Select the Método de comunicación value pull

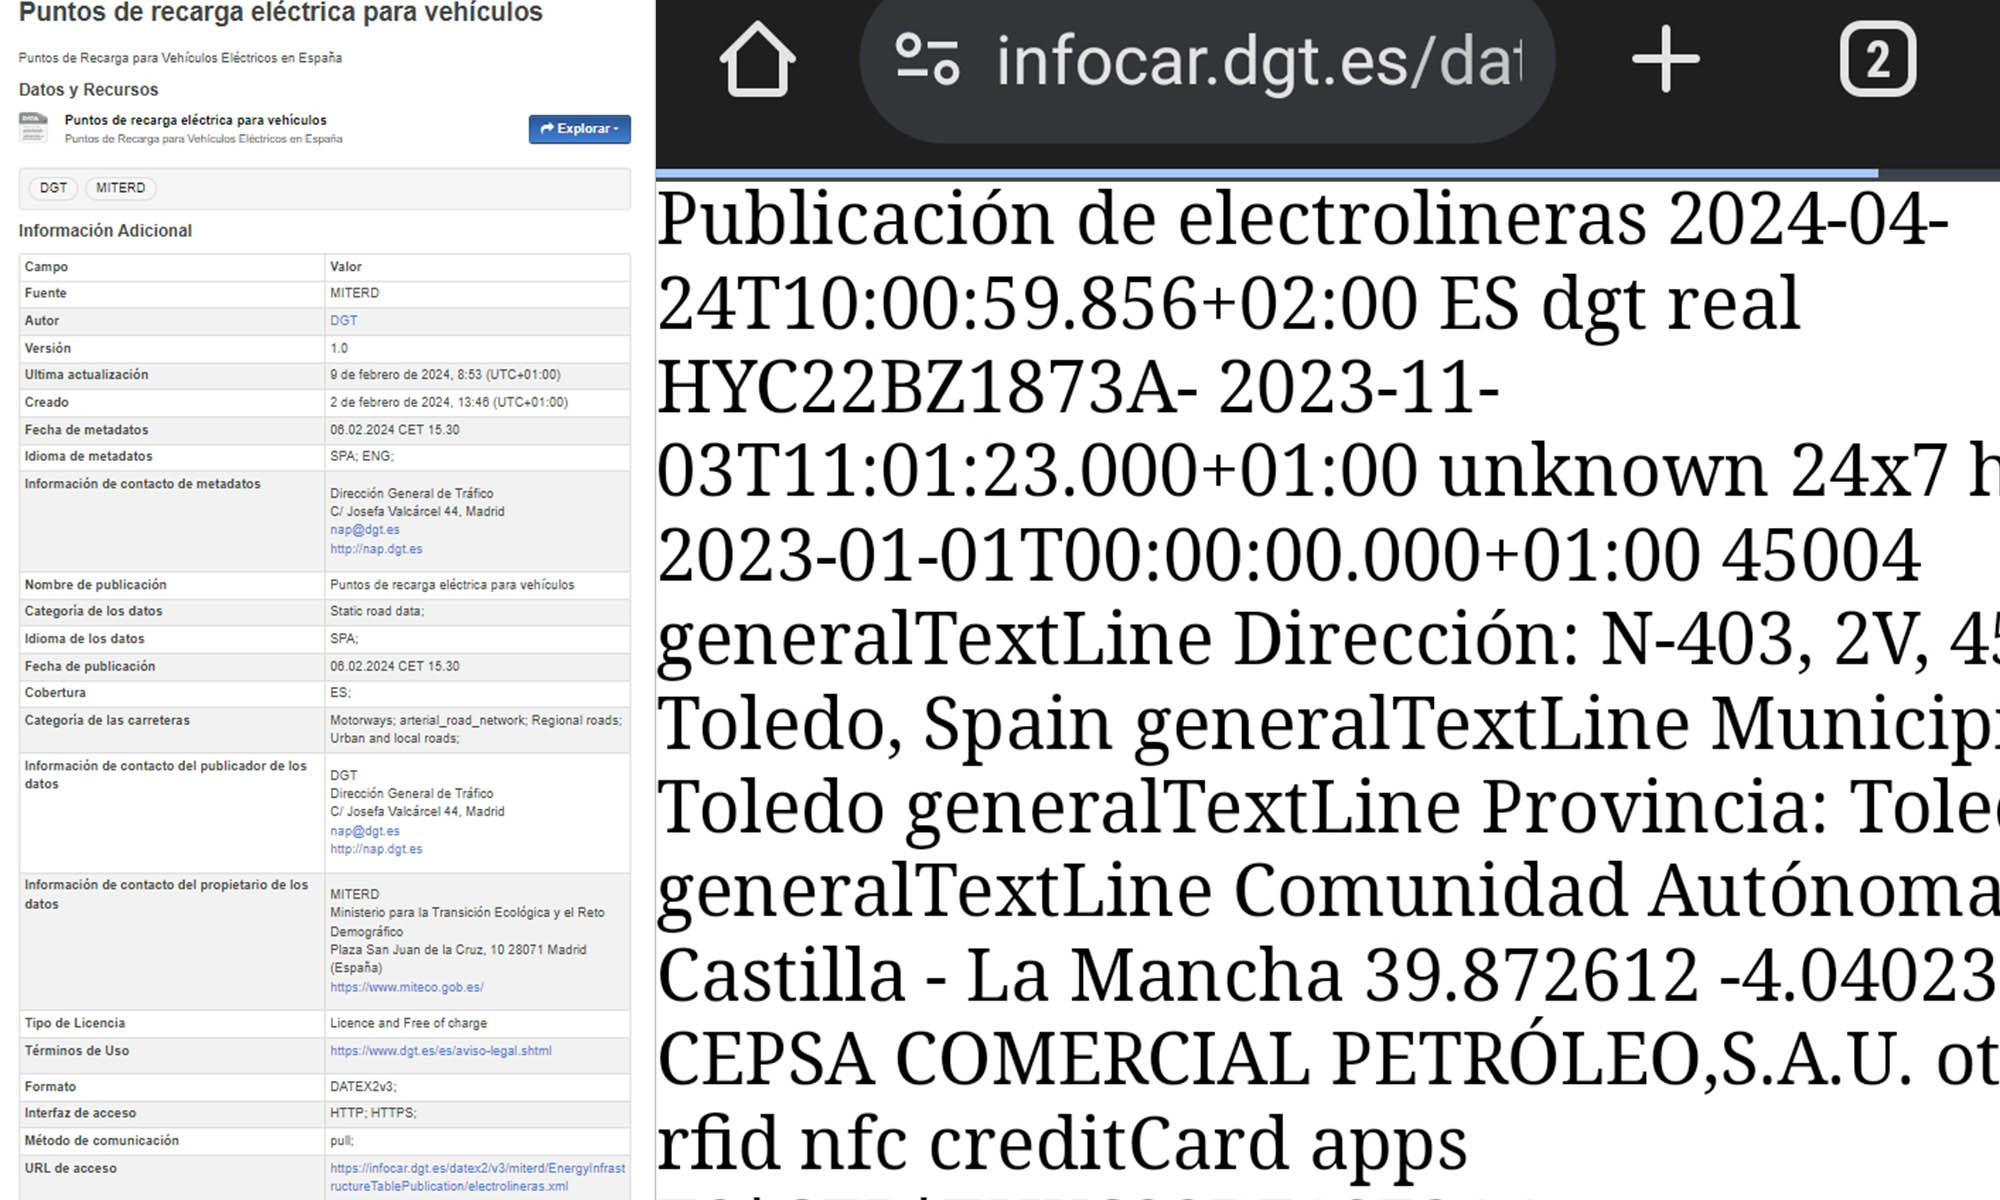point(342,1141)
